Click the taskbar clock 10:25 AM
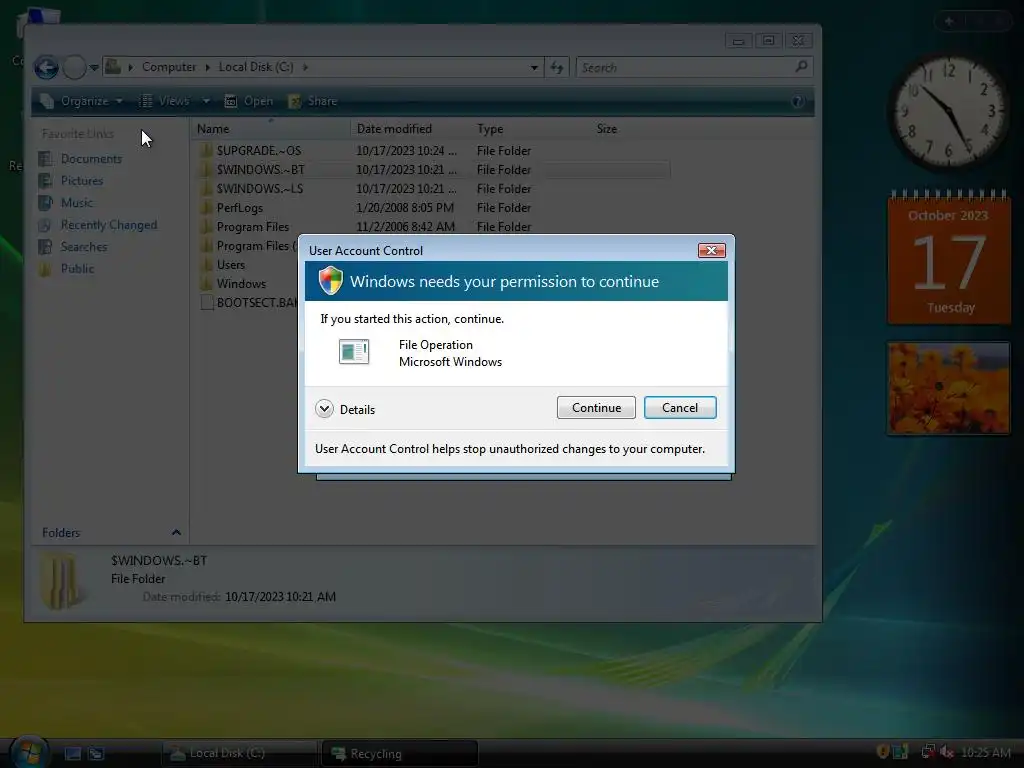Screen dimensions: 1024x768 tap(985, 752)
